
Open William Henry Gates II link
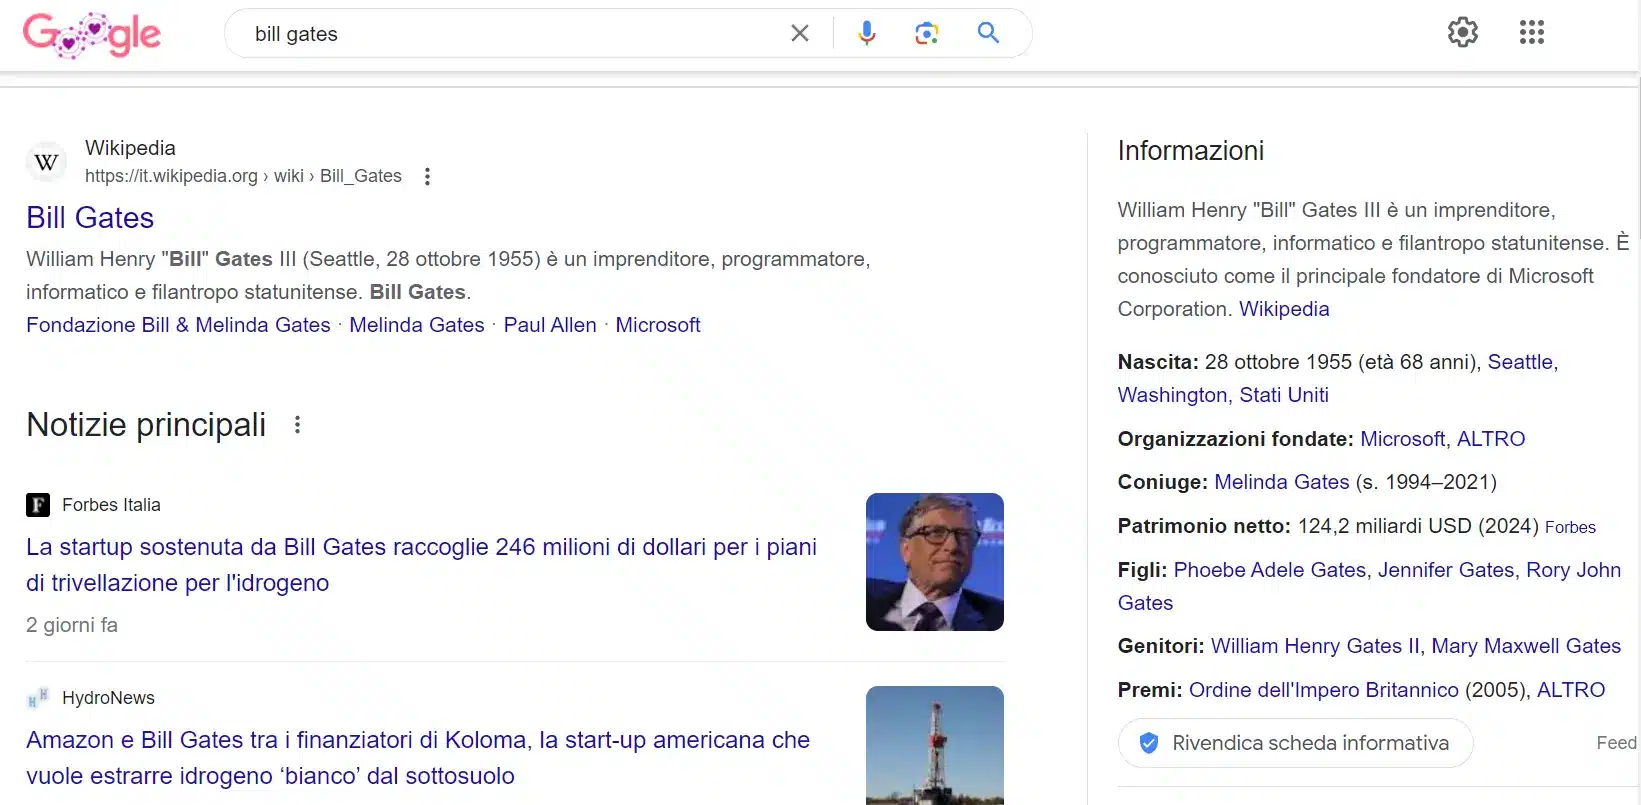pos(1315,646)
